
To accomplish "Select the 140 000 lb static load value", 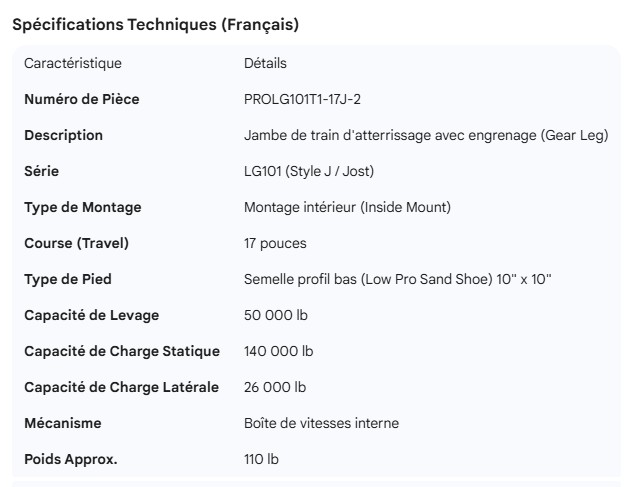I will 279,351.
